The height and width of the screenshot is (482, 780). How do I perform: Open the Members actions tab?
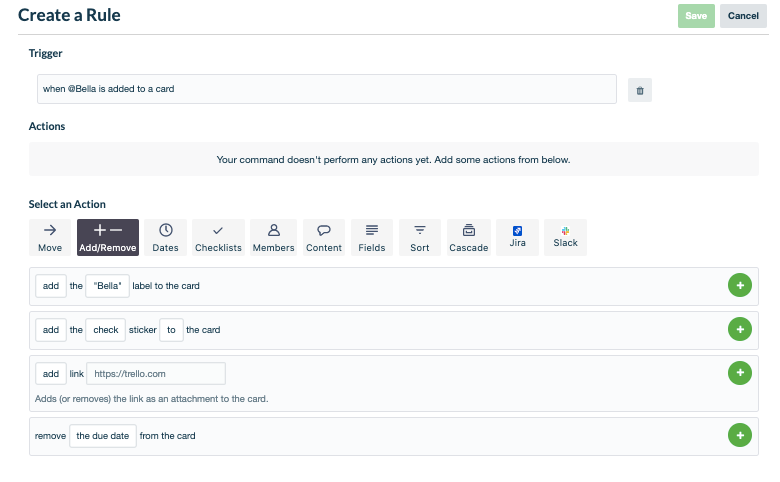click(x=274, y=238)
